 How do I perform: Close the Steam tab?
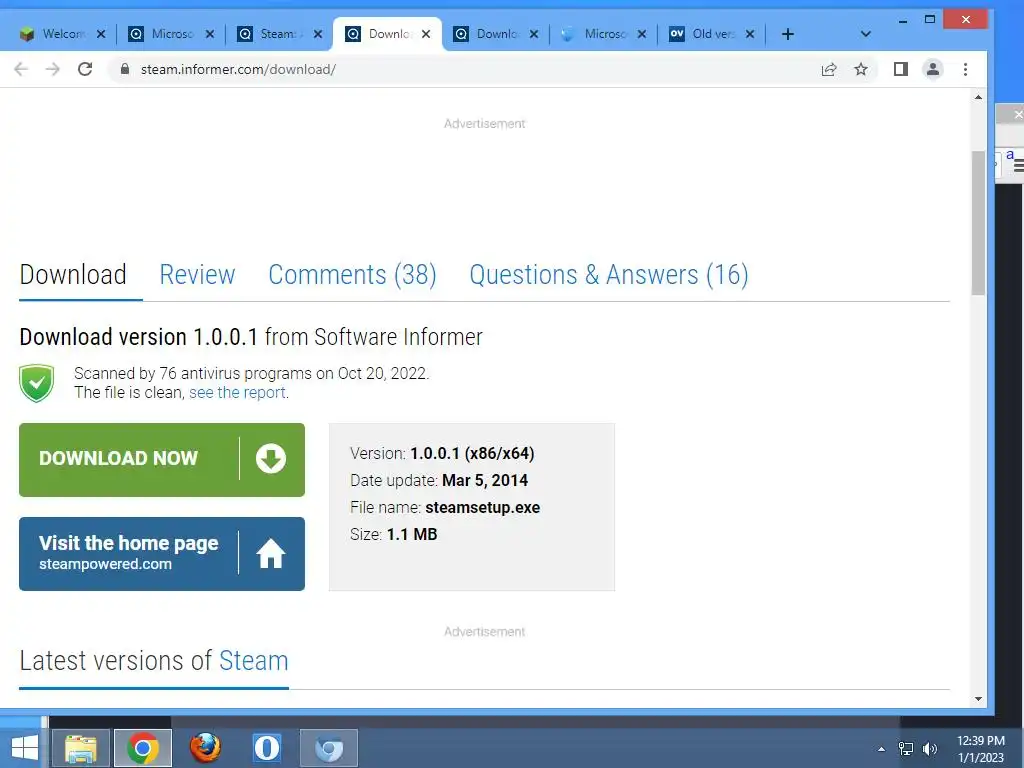click(317, 34)
